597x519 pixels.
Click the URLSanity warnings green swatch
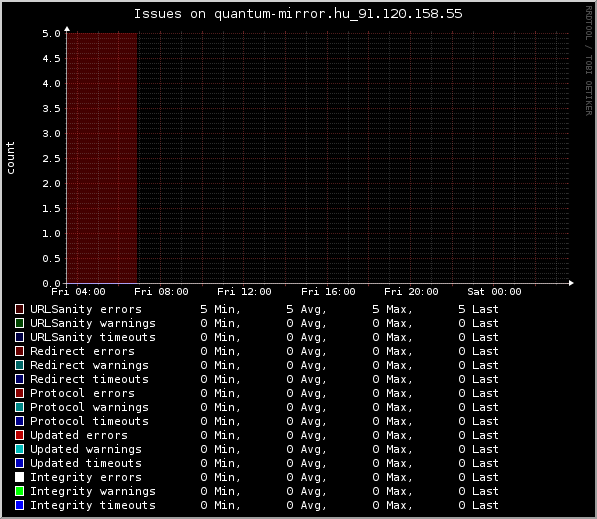[x=19, y=323]
